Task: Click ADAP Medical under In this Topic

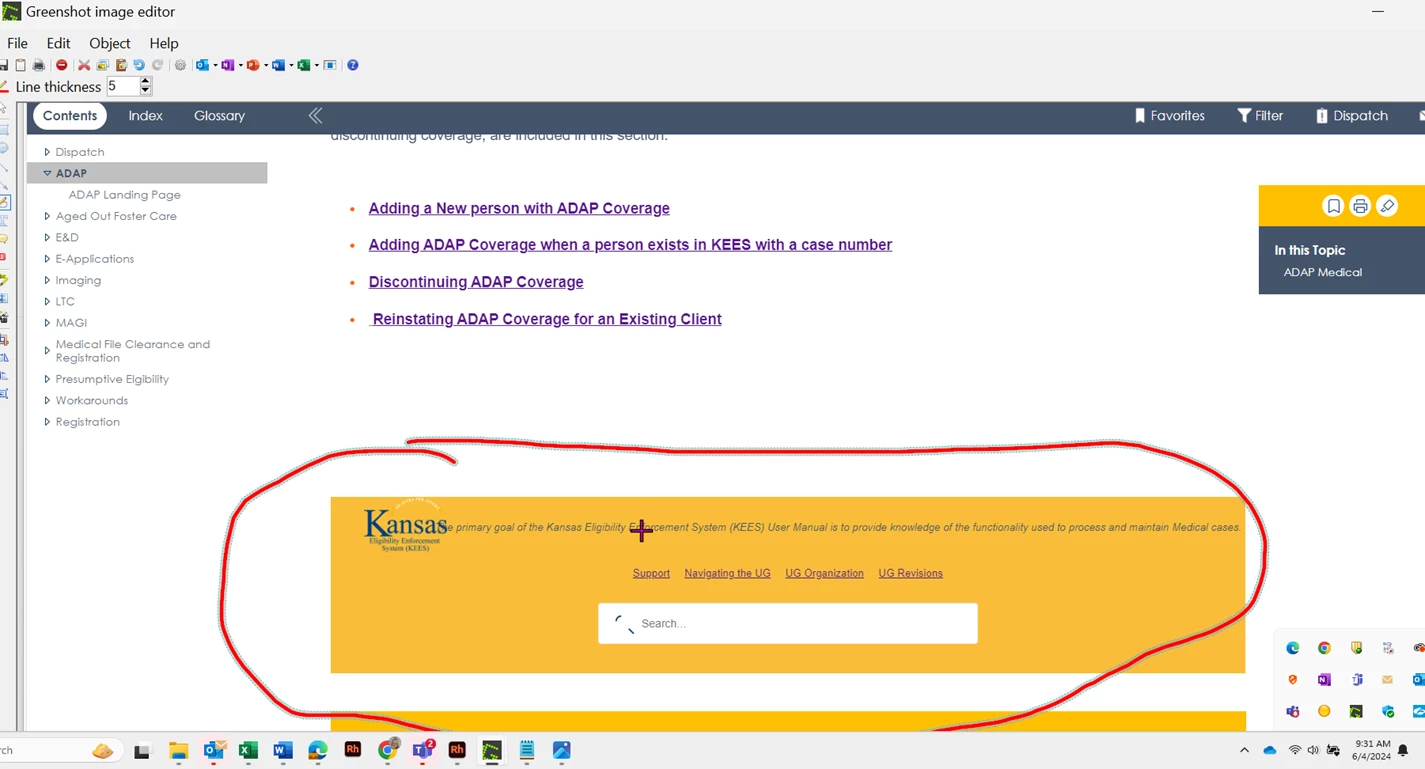Action: tap(1322, 272)
